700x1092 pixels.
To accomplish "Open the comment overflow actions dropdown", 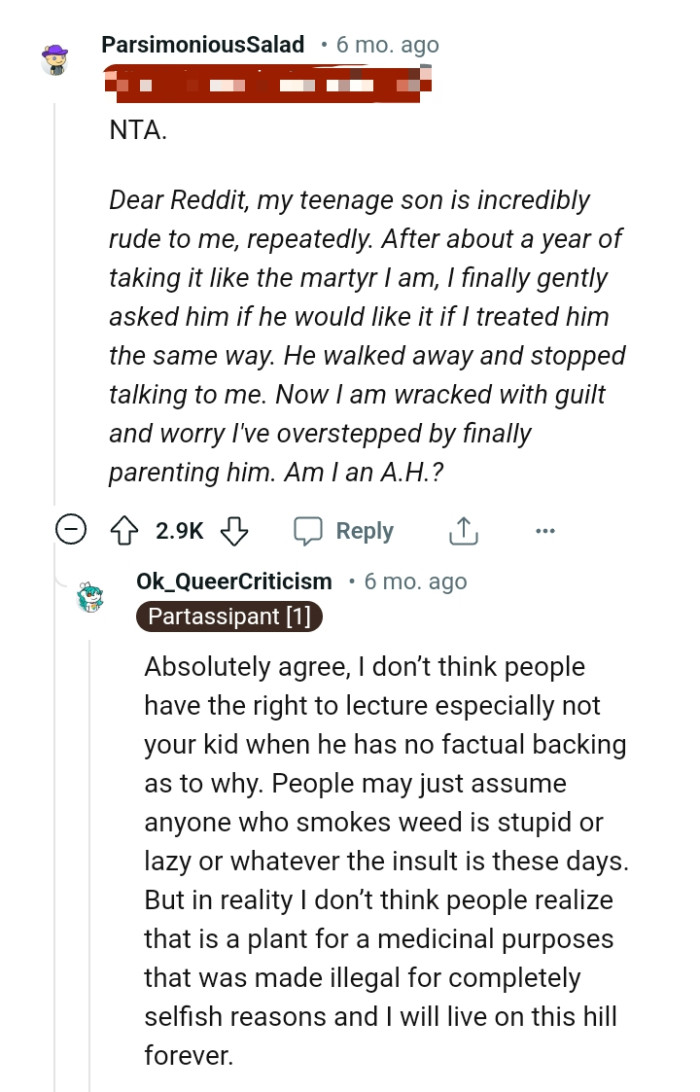I will click(545, 530).
